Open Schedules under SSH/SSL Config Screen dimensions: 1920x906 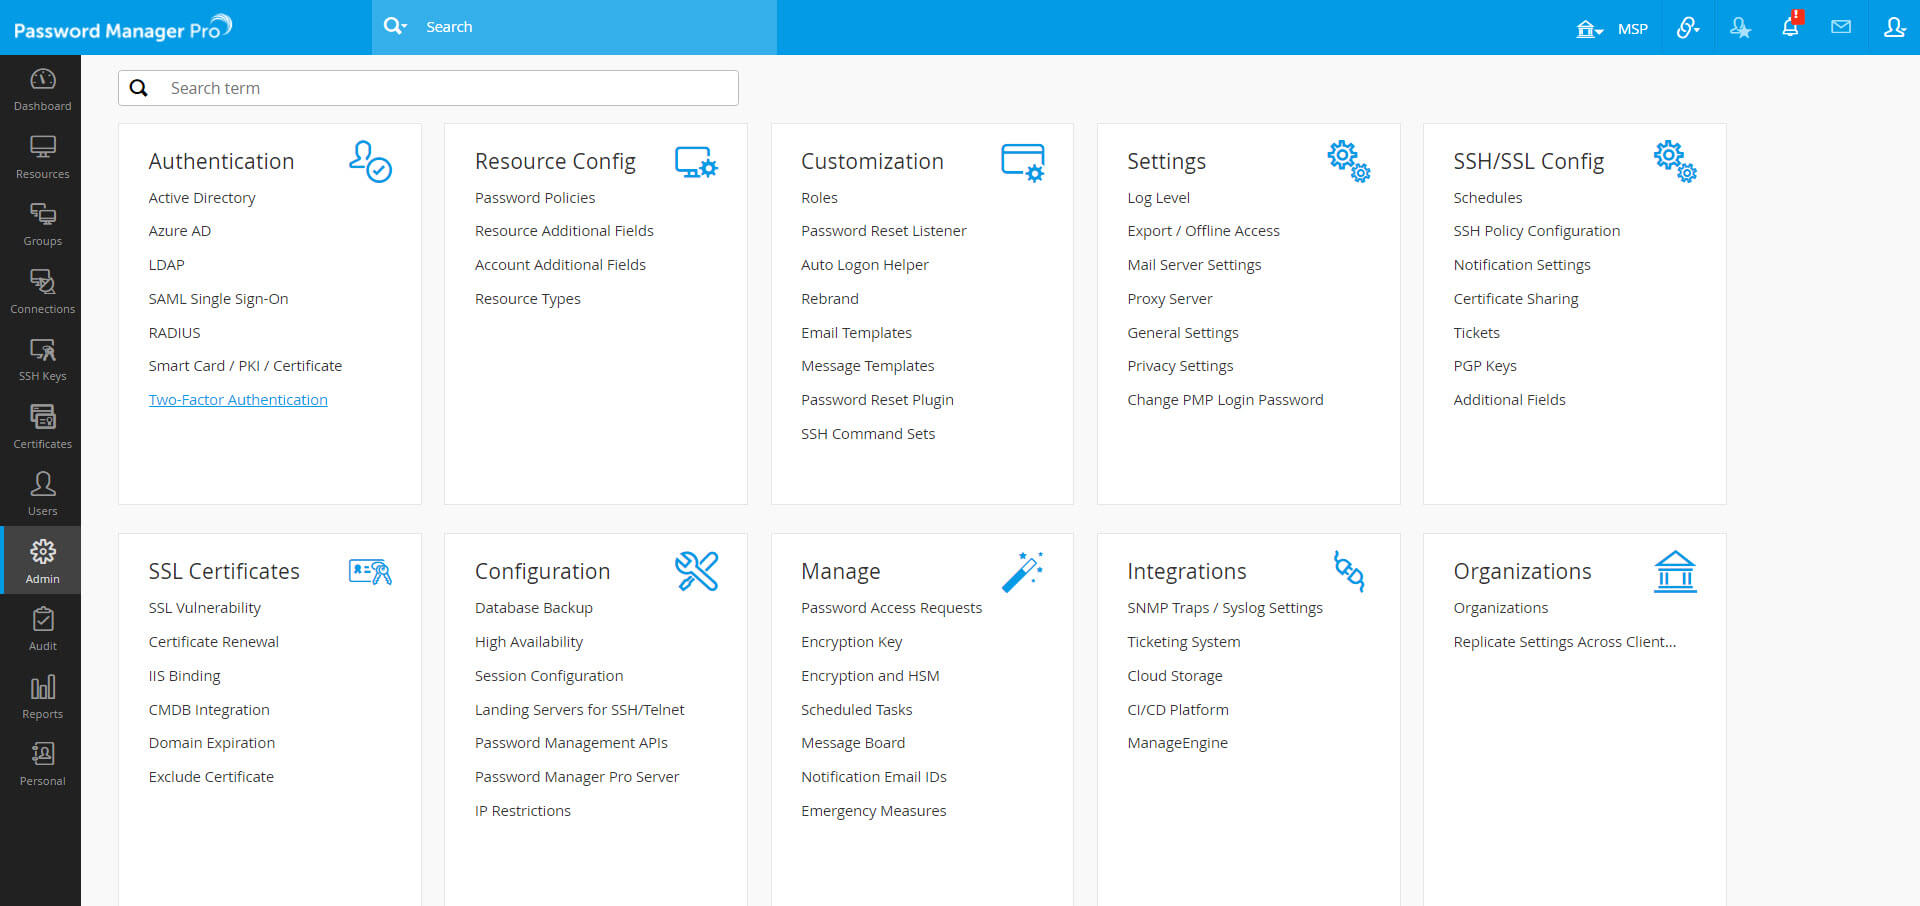(x=1488, y=198)
